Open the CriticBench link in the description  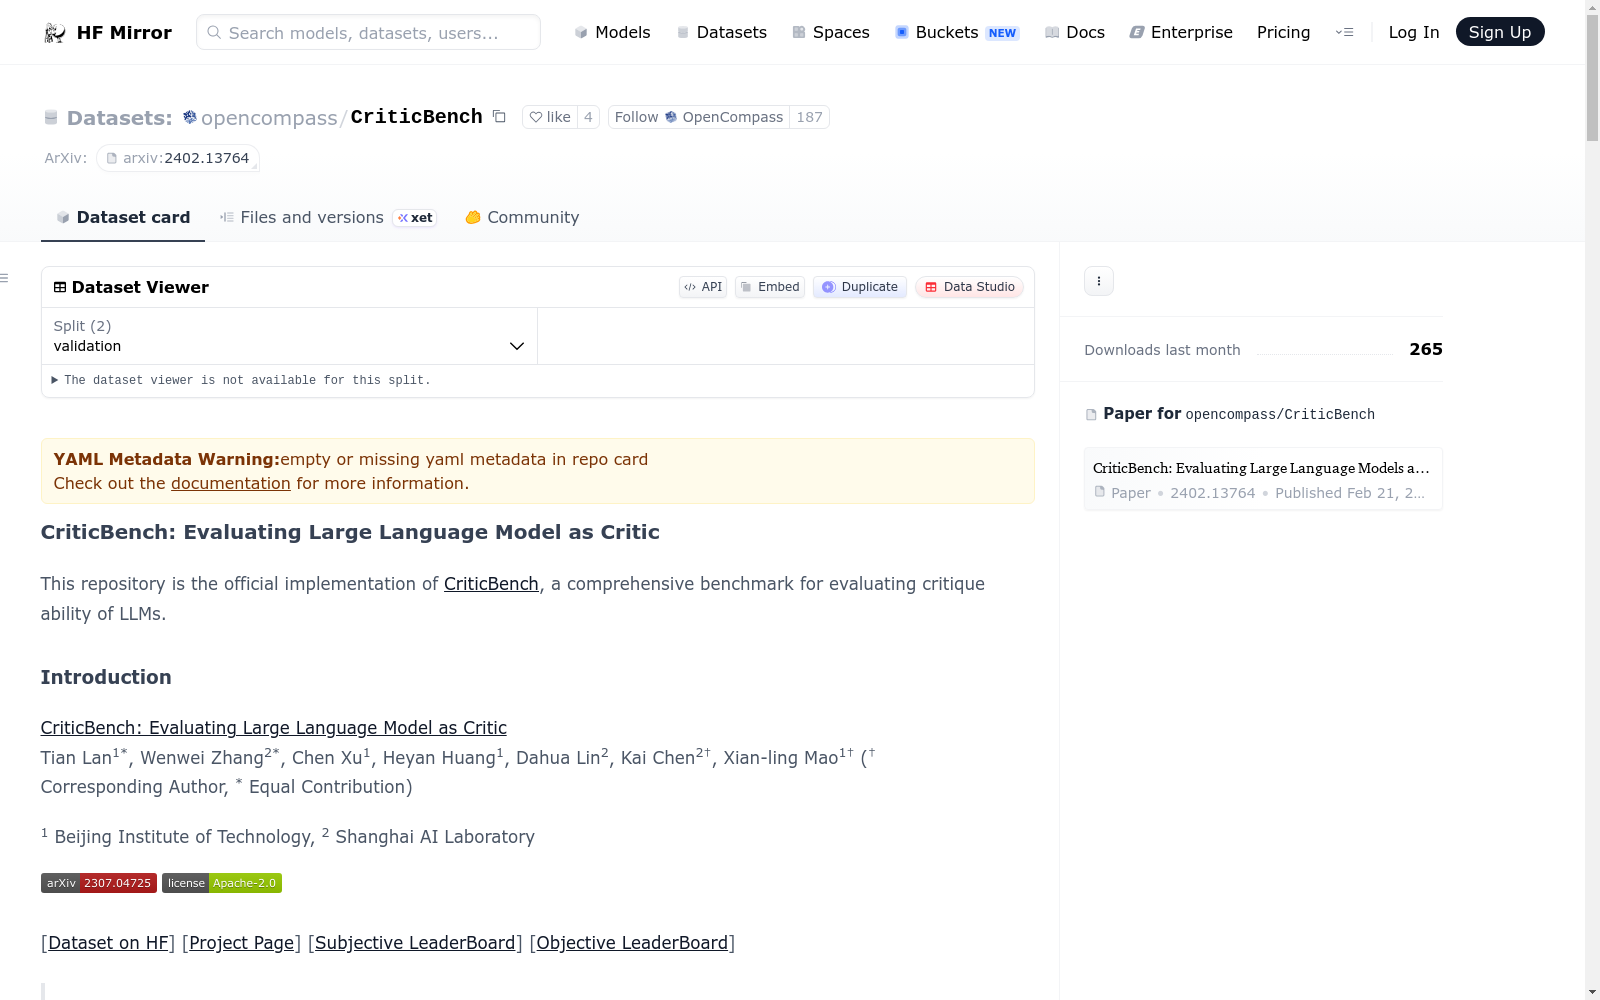pos(491,584)
